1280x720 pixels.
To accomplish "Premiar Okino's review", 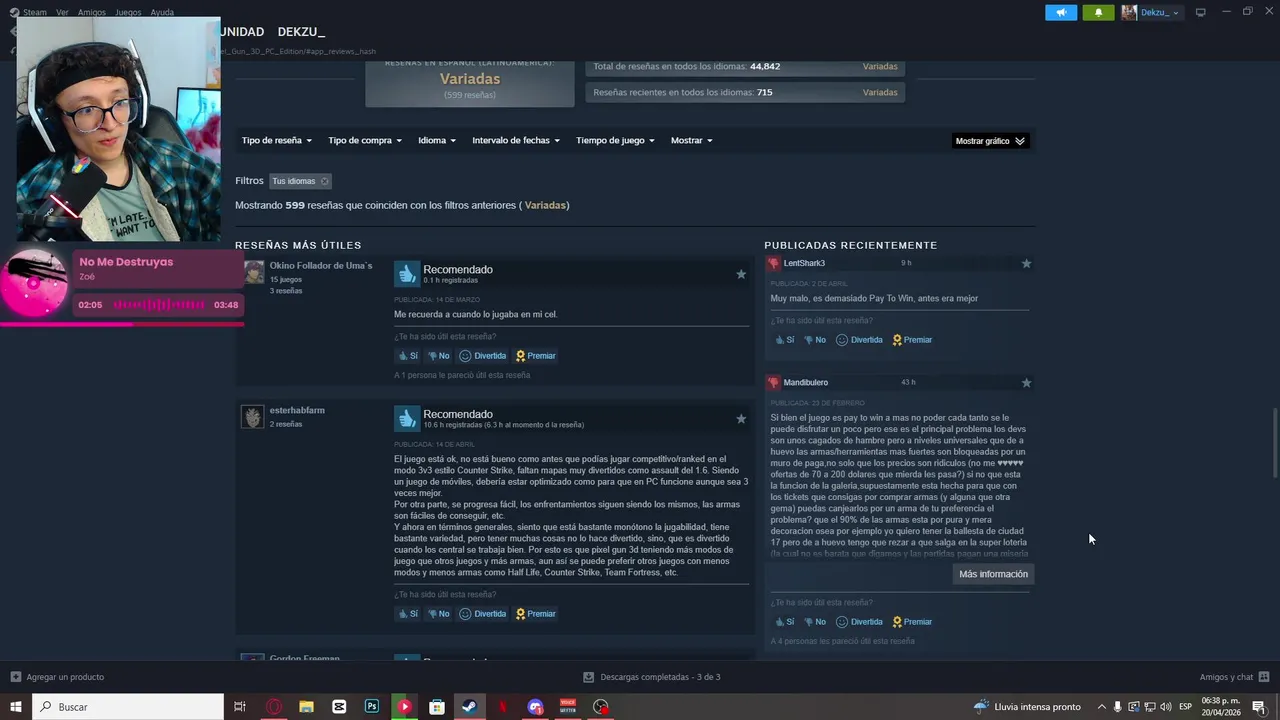I will [535, 356].
